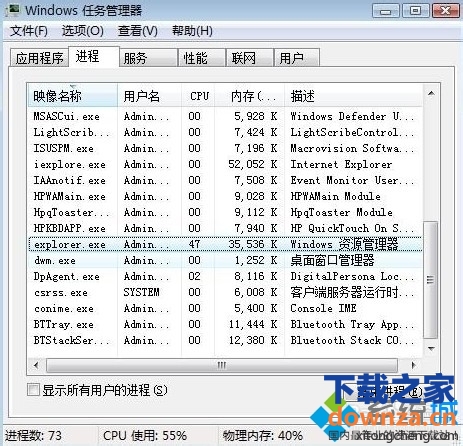Click the 物理内存: 40% status entry
463x446 pixels.
pyautogui.click(x=262, y=435)
